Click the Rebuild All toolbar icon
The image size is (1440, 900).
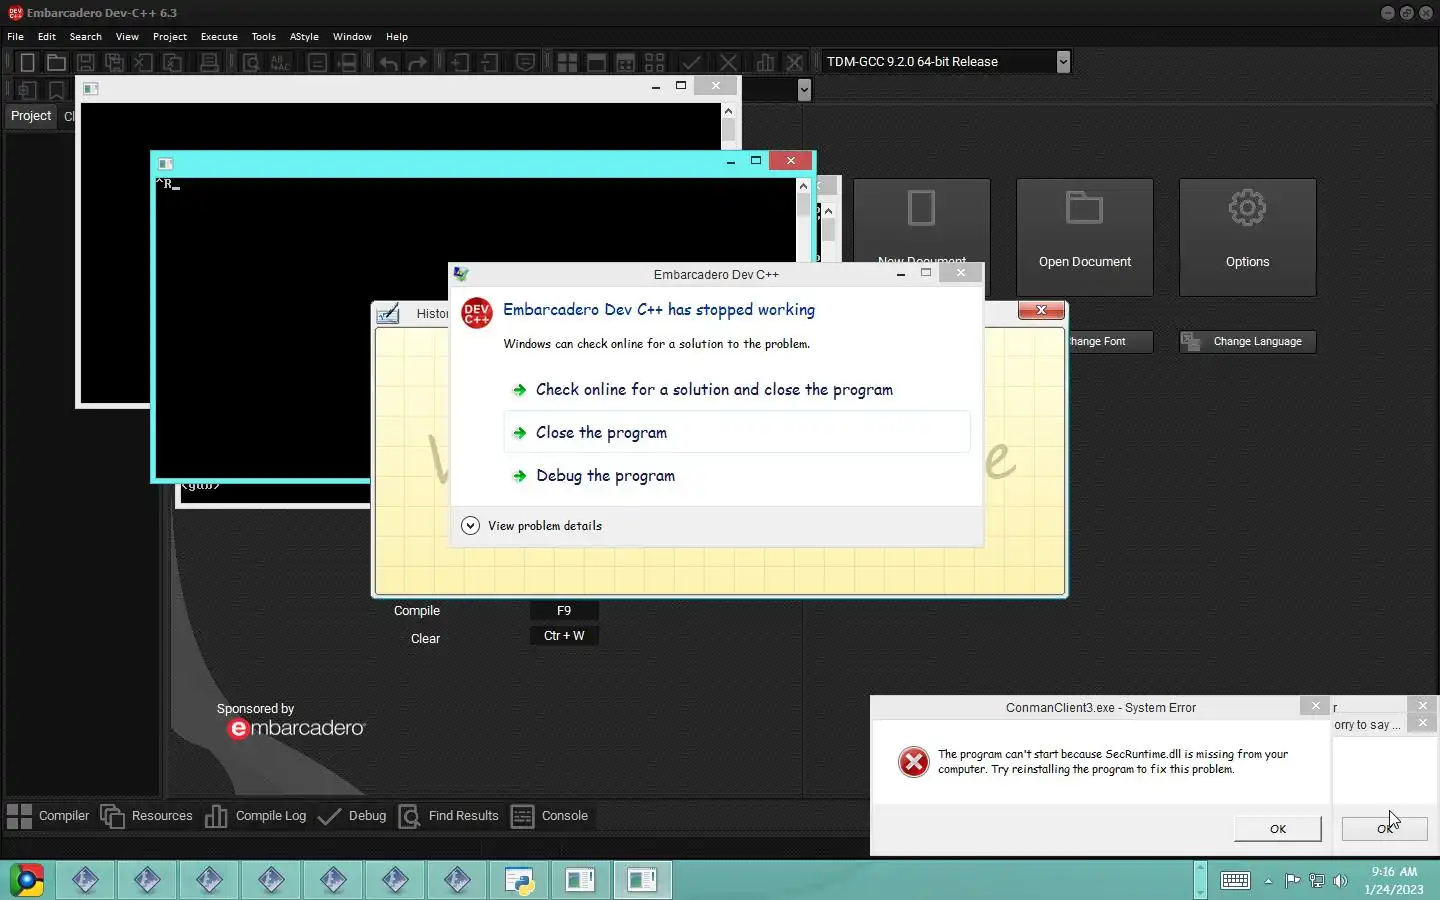654,62
